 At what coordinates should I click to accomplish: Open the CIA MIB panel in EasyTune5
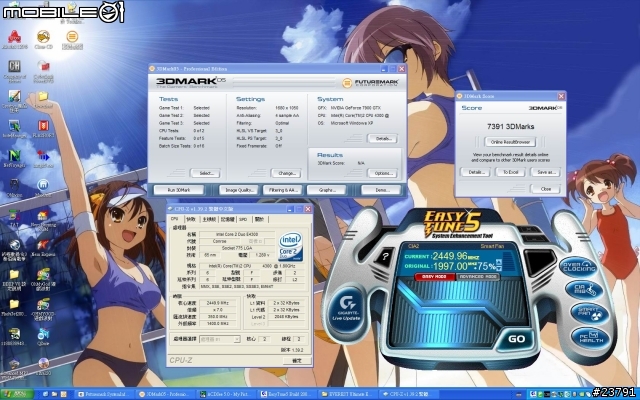click(584, 290)
